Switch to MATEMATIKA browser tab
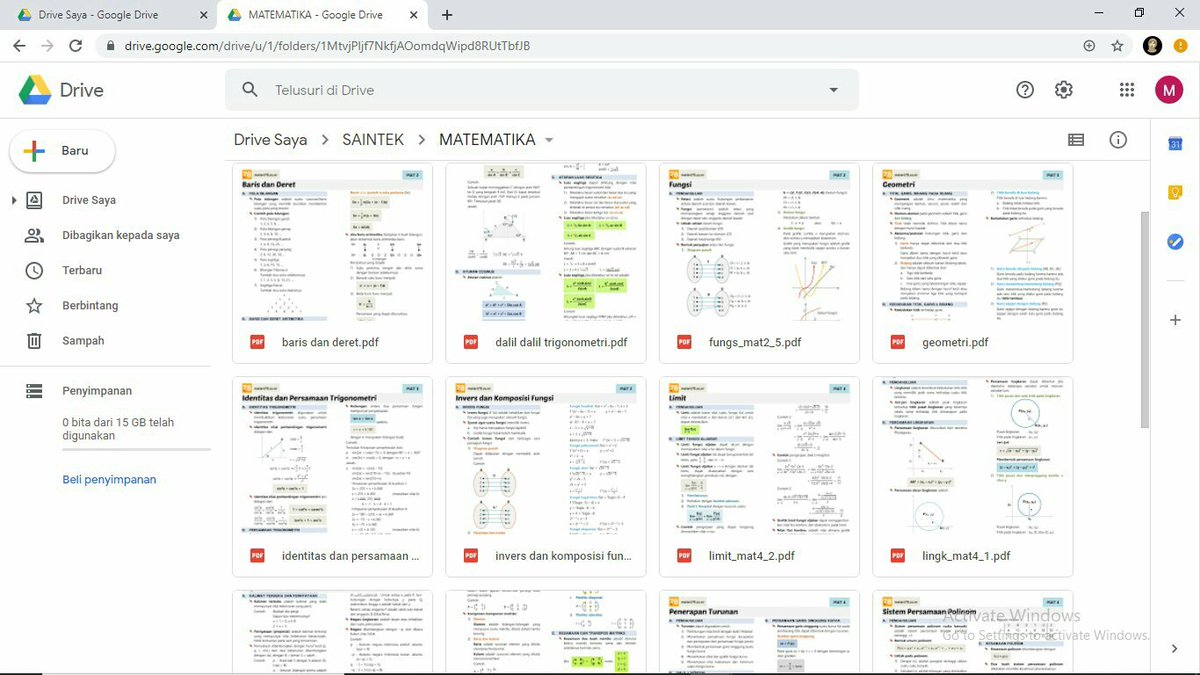Image resolution: width=1200 pixels, height=675 pixels. (320, 15)
